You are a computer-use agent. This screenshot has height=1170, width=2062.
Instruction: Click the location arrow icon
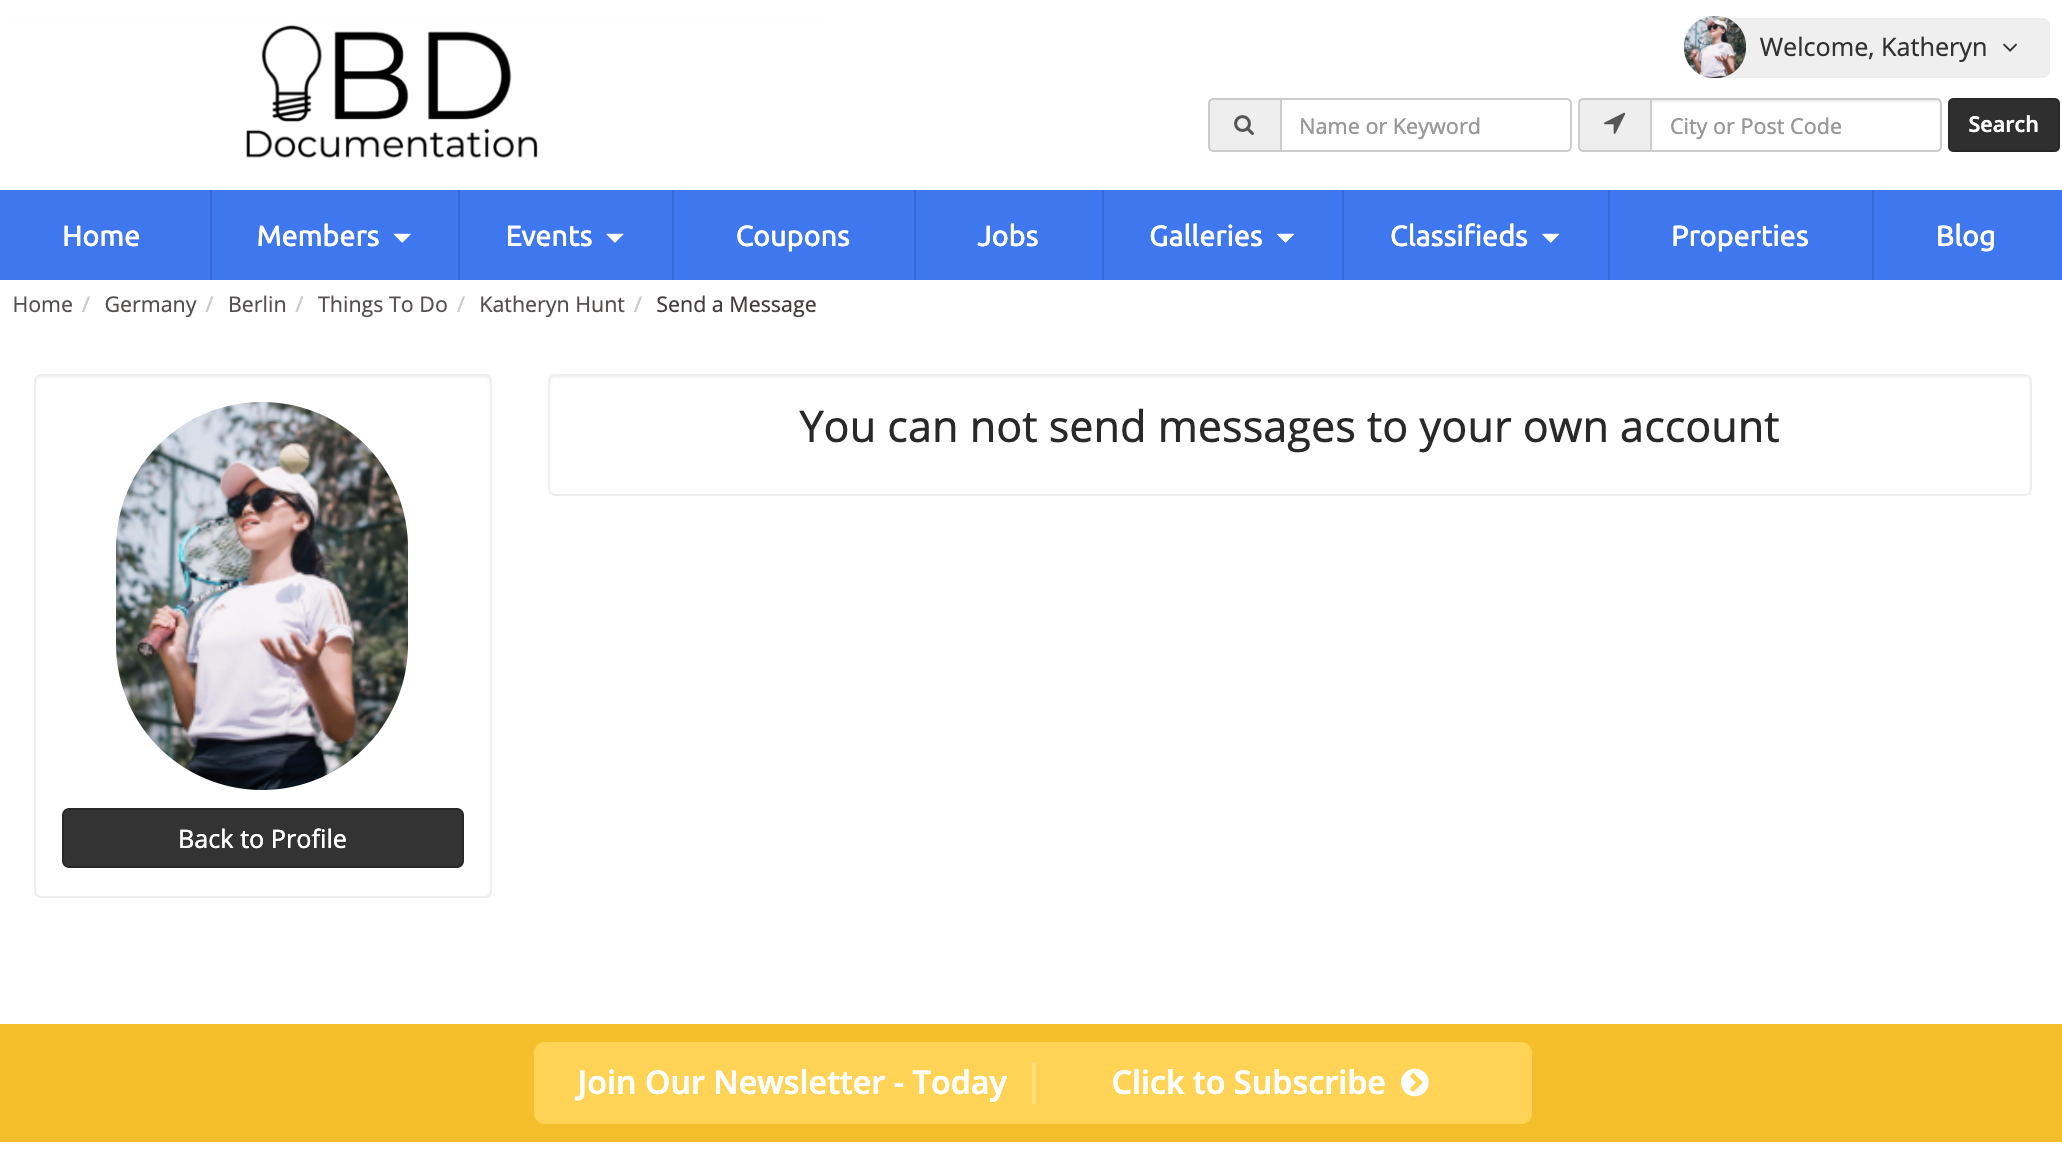click(1614, 125)
